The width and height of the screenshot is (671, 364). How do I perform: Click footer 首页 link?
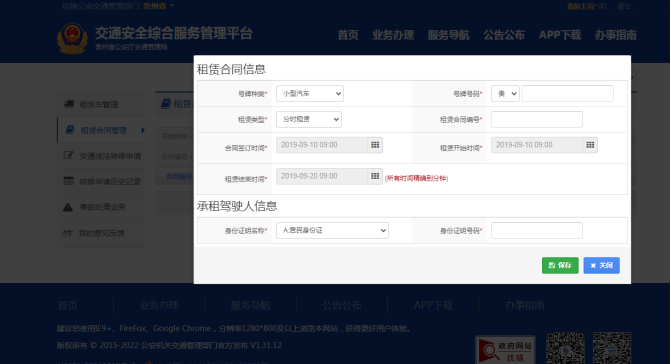tap(68, 305)
